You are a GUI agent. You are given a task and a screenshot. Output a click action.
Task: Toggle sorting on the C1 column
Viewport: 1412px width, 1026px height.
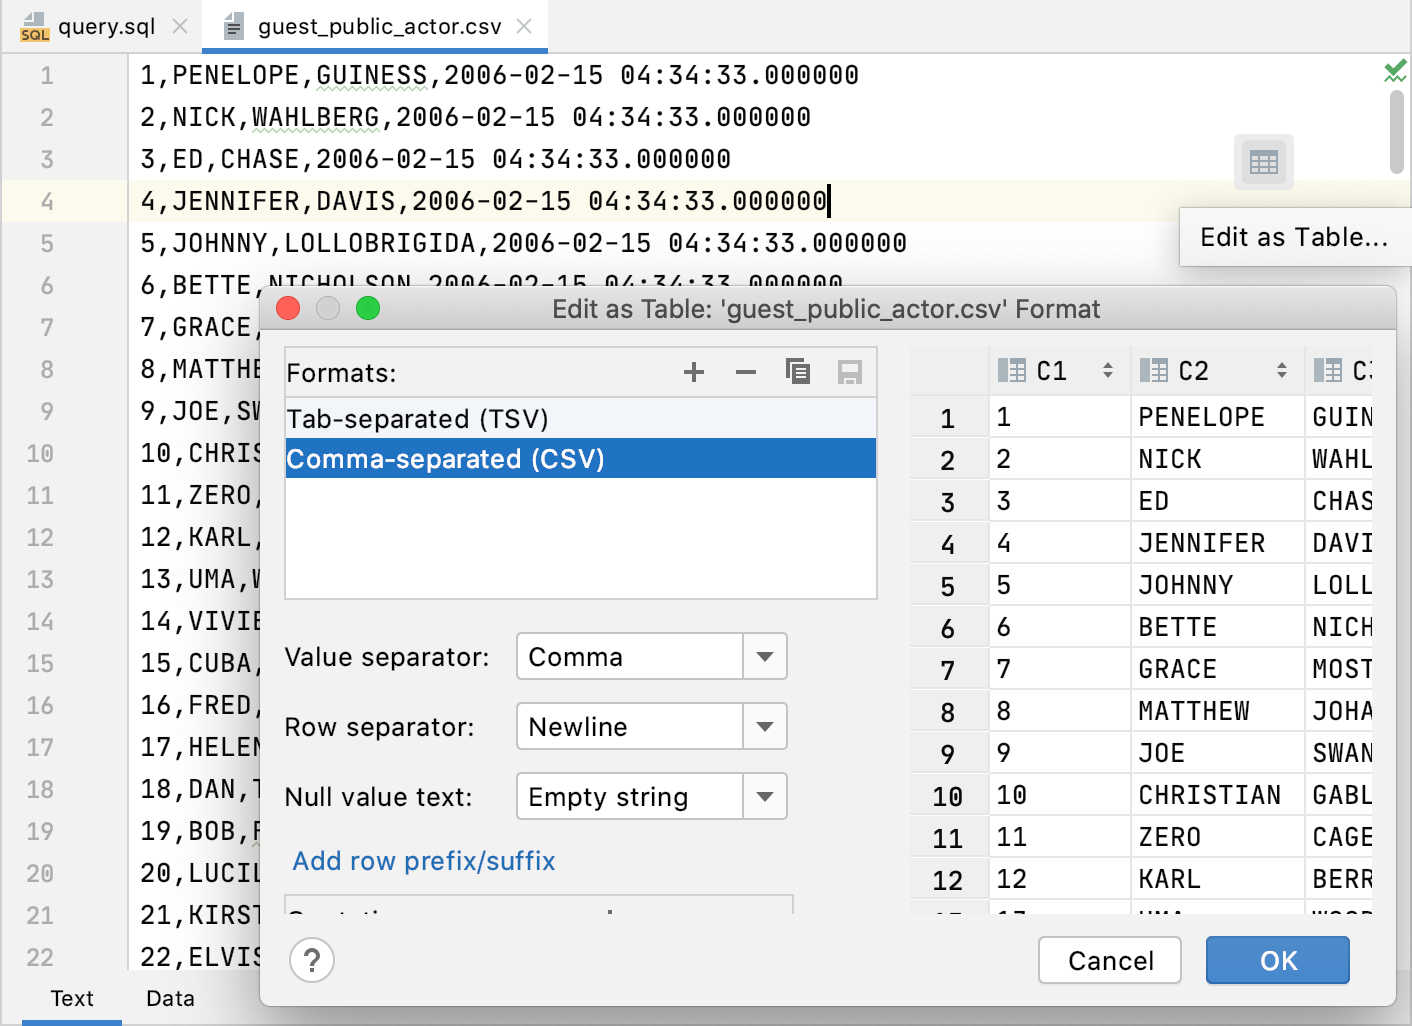(1108, 369)
